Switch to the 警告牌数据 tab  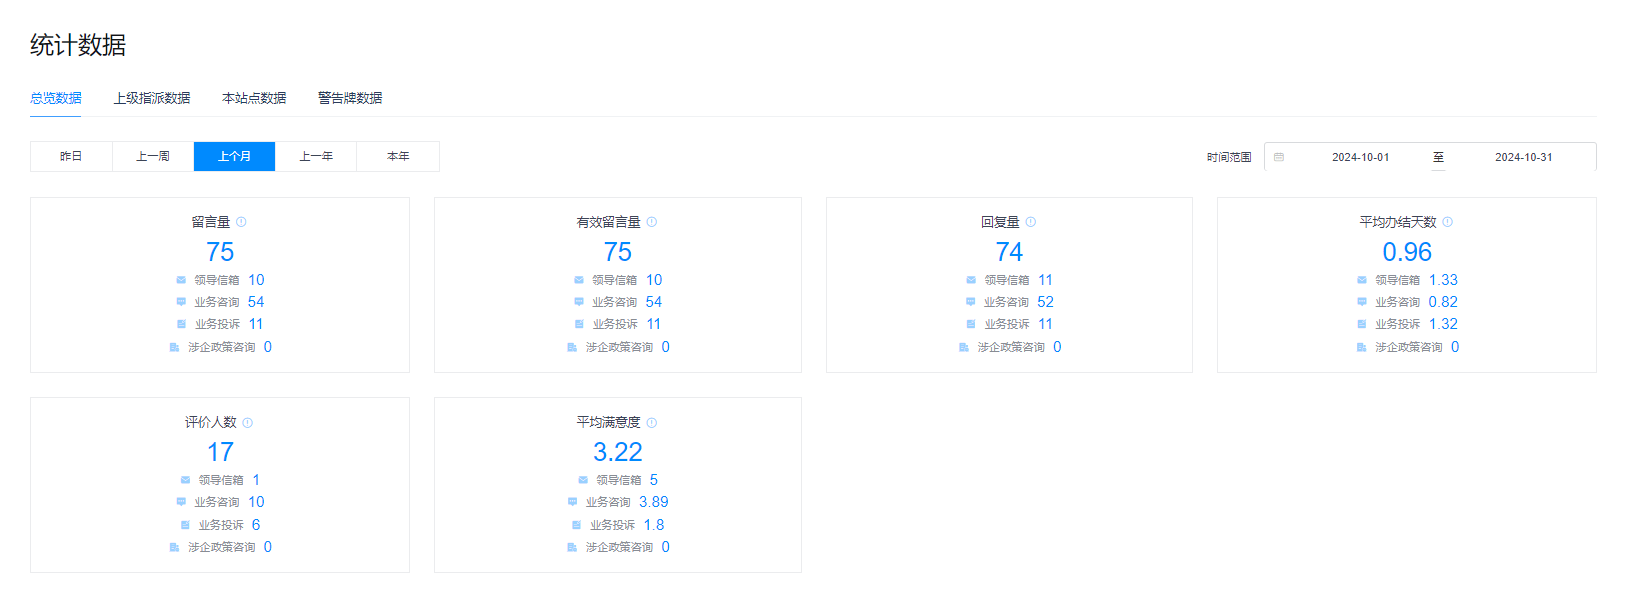pos(350,98)
